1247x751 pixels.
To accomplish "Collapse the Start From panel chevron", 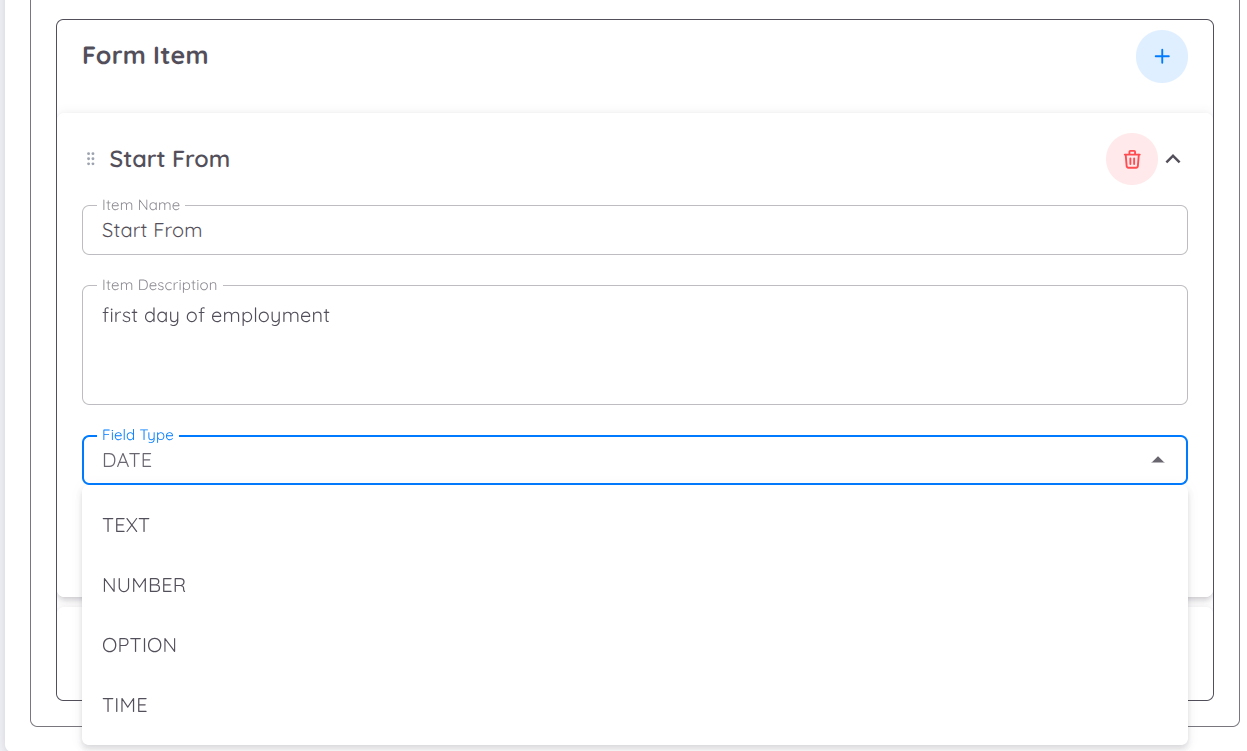I will 1174,159.
